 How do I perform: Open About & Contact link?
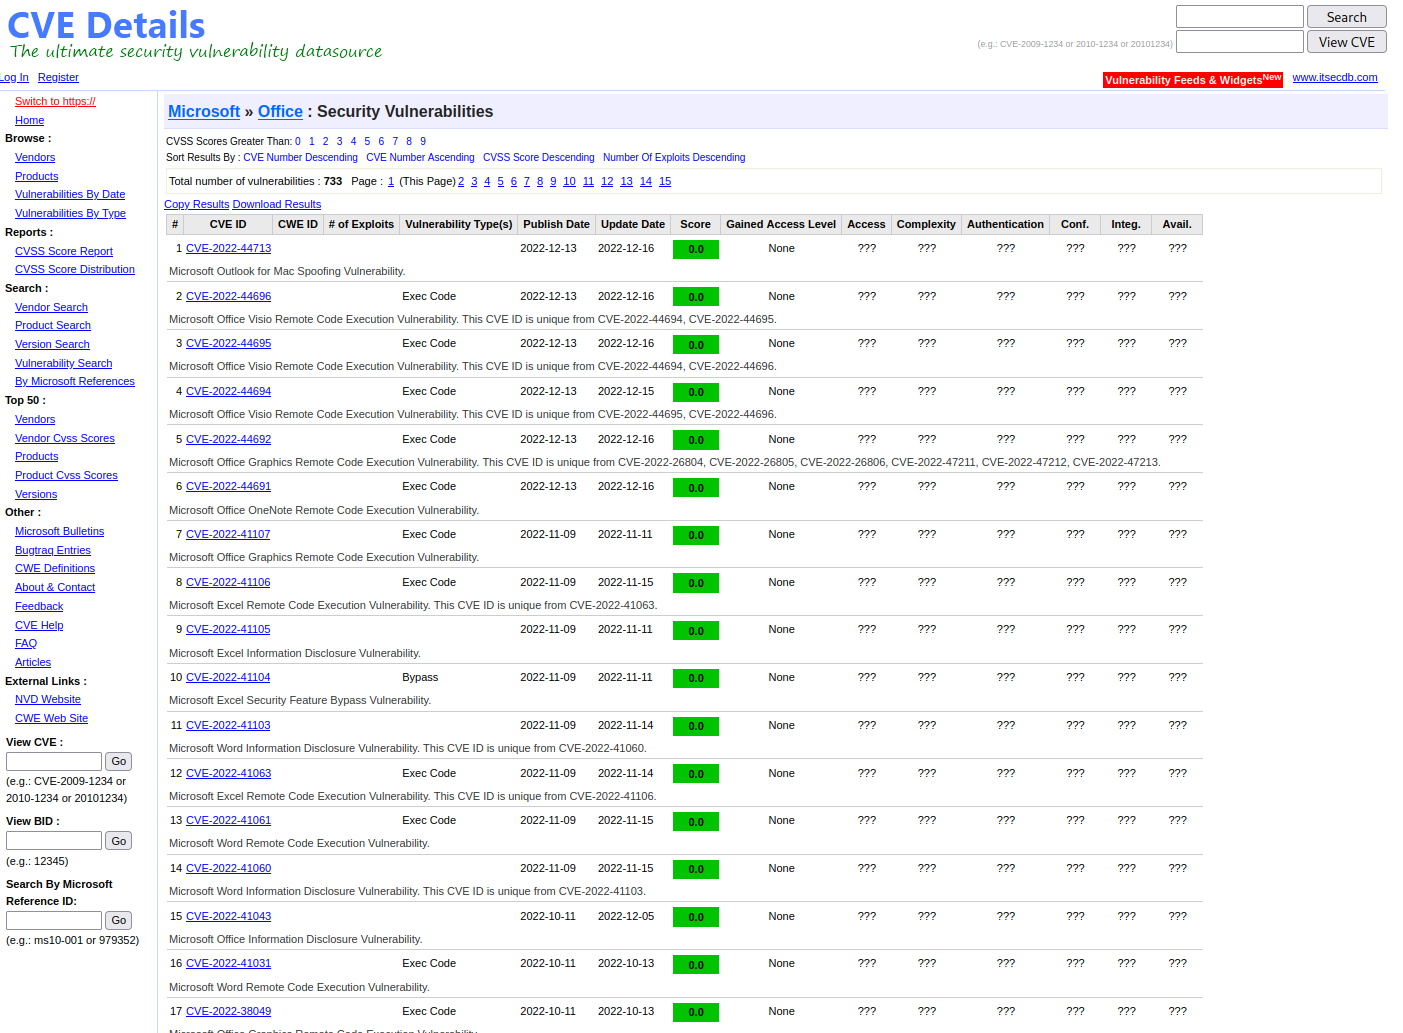click(55, 587)
